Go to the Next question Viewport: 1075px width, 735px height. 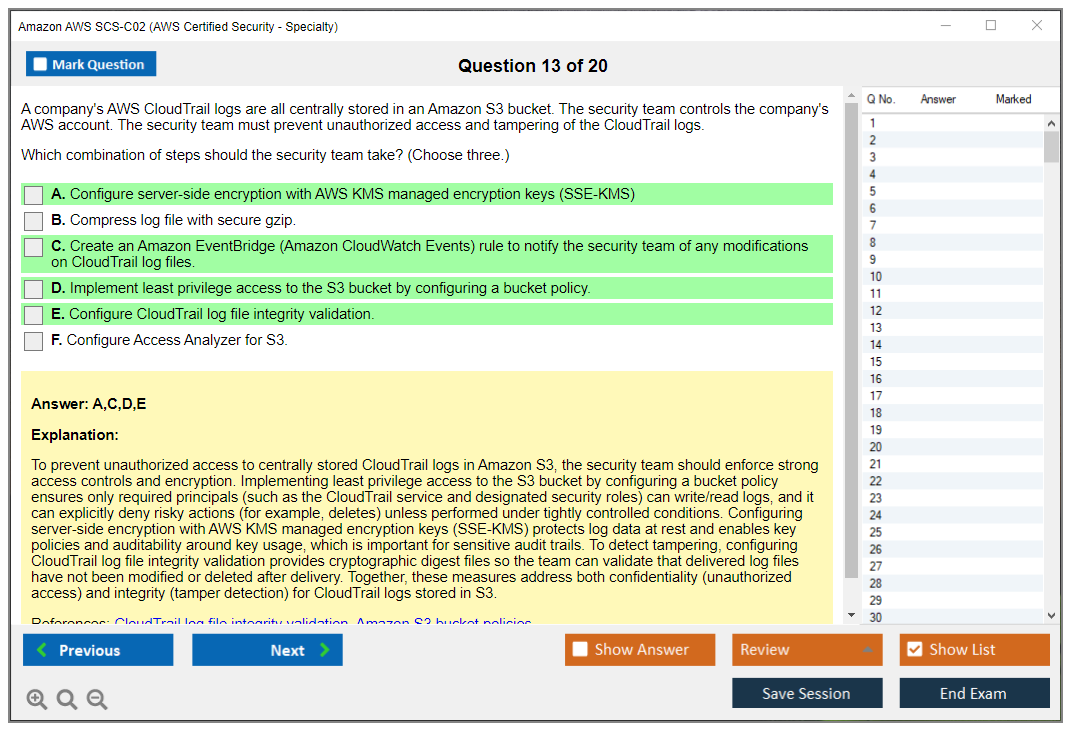pyautogui.click(x=267, y=650)
